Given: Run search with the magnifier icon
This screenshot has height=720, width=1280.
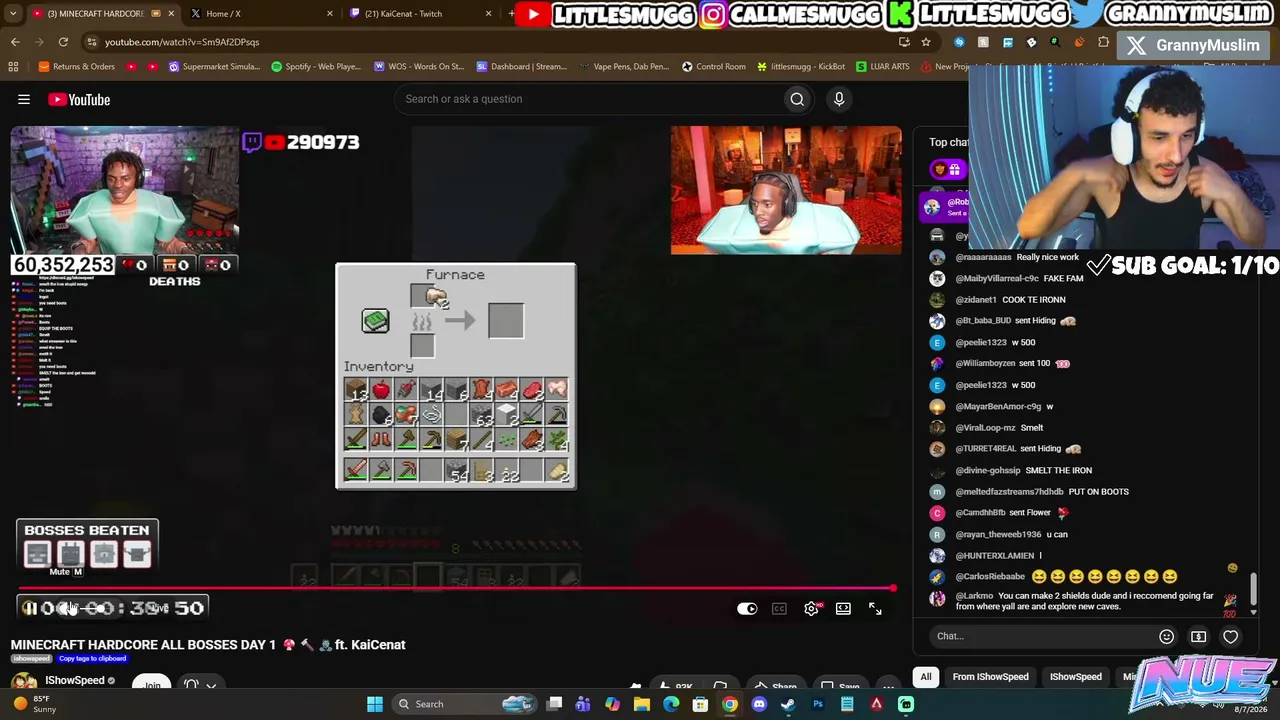Looking at the screenshot, I should click(797, 99).
